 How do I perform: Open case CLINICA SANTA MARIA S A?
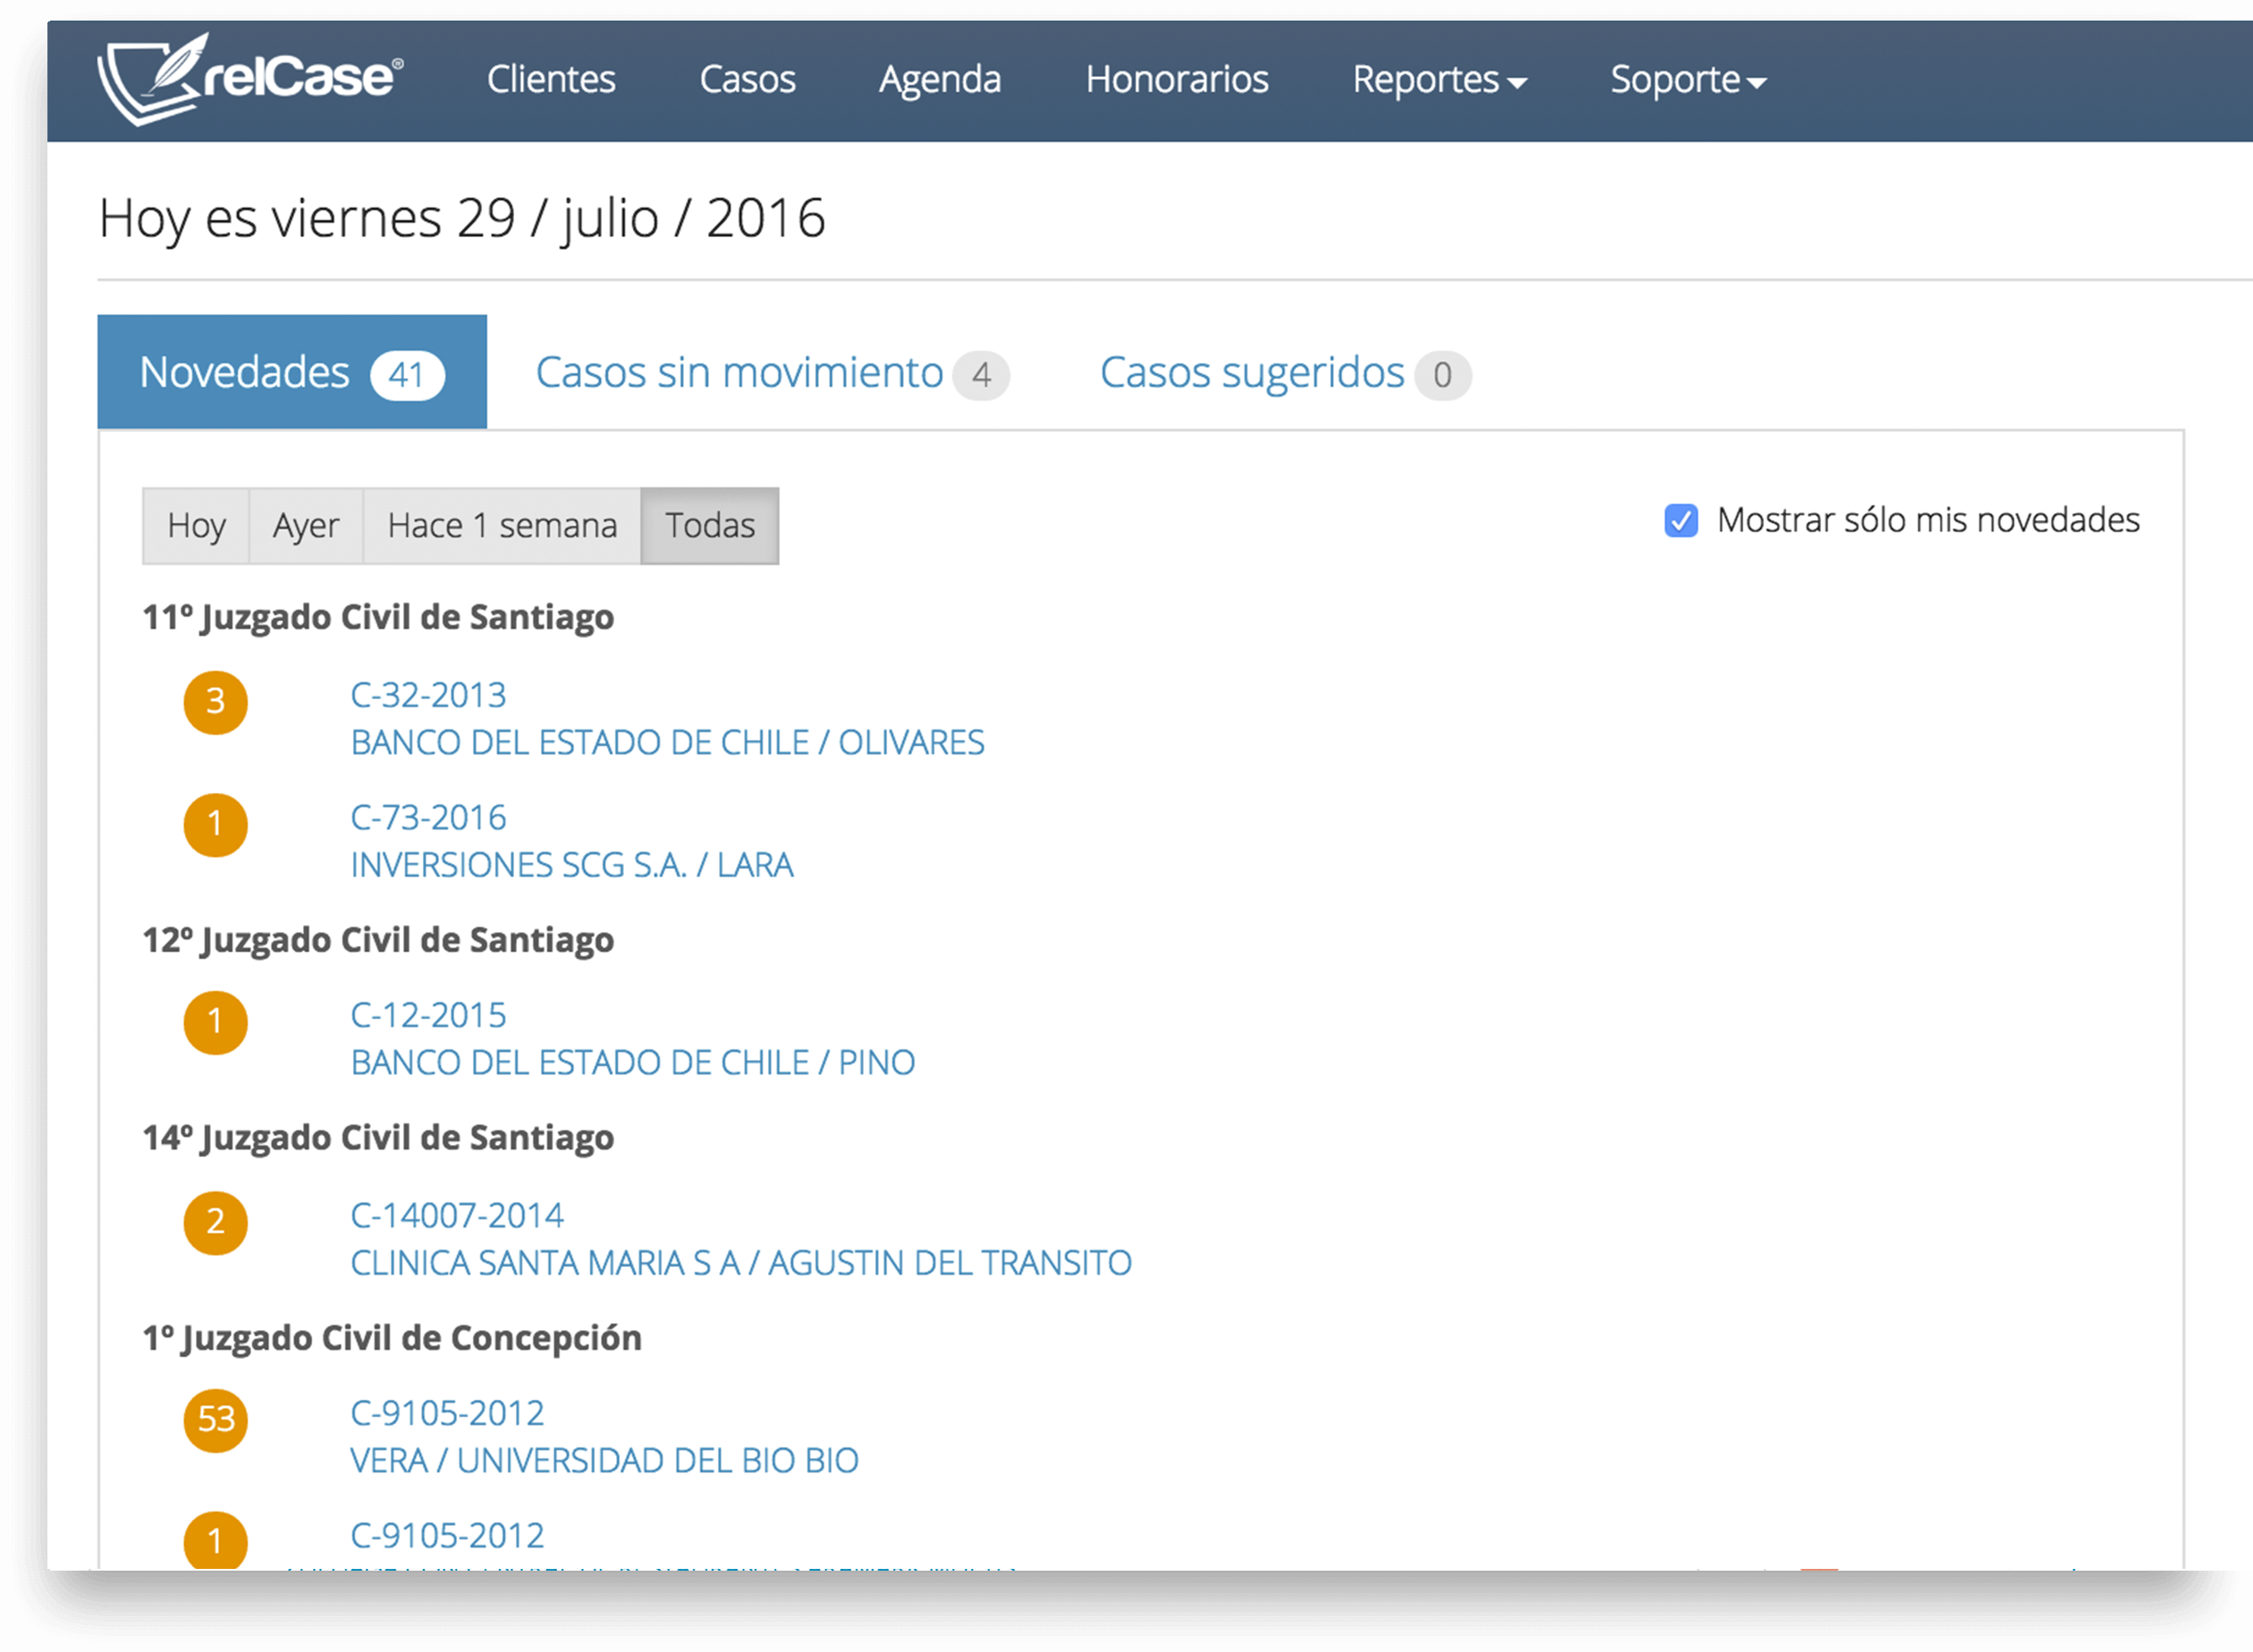pyautogui.click(x=740, y=1263)
